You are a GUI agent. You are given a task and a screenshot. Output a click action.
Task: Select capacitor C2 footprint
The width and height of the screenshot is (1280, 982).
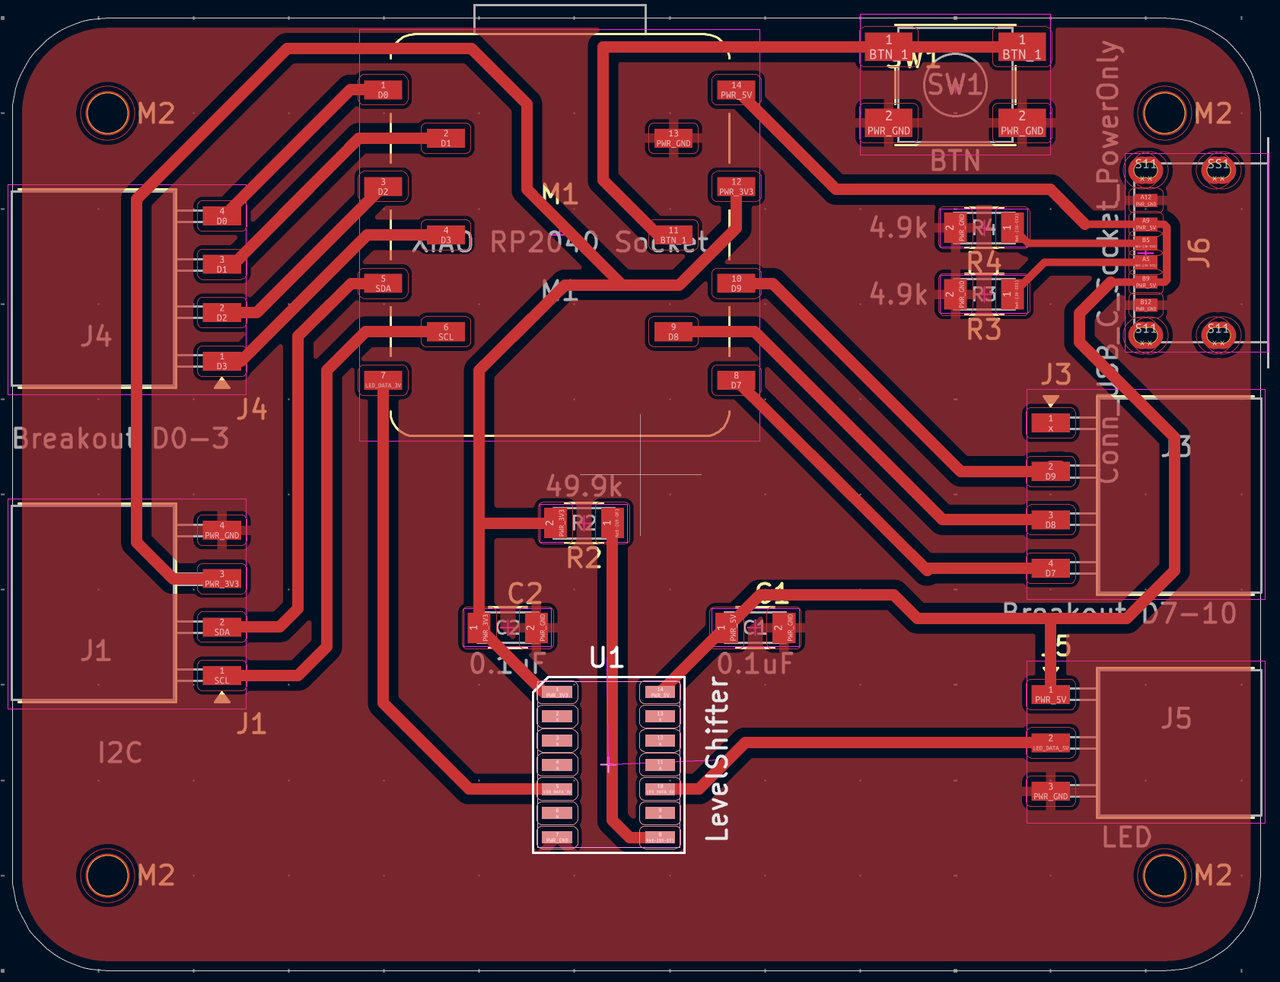(508, 627)
